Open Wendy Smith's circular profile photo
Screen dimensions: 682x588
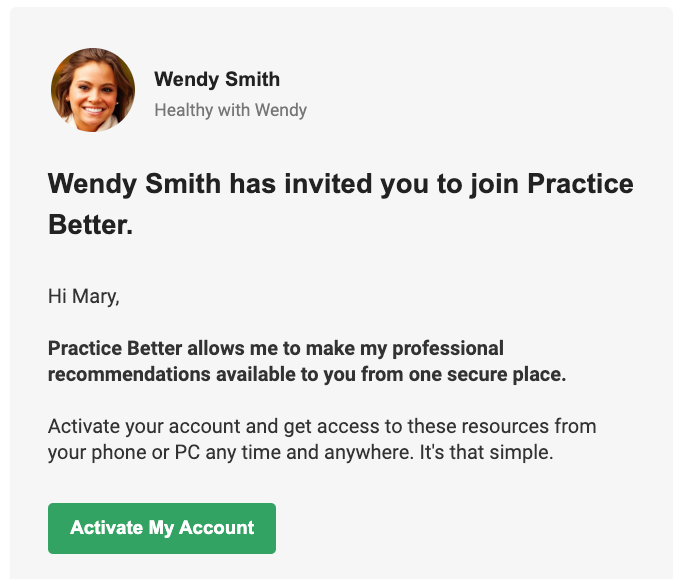tap(93, 90)
